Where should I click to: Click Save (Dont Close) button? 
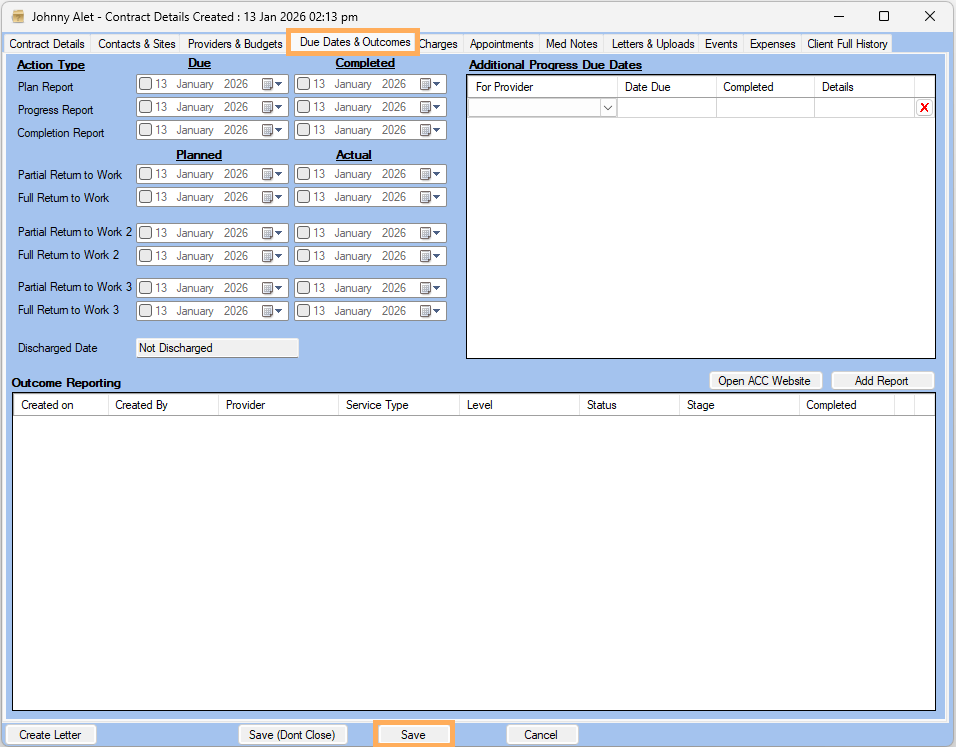pos(292,735)
